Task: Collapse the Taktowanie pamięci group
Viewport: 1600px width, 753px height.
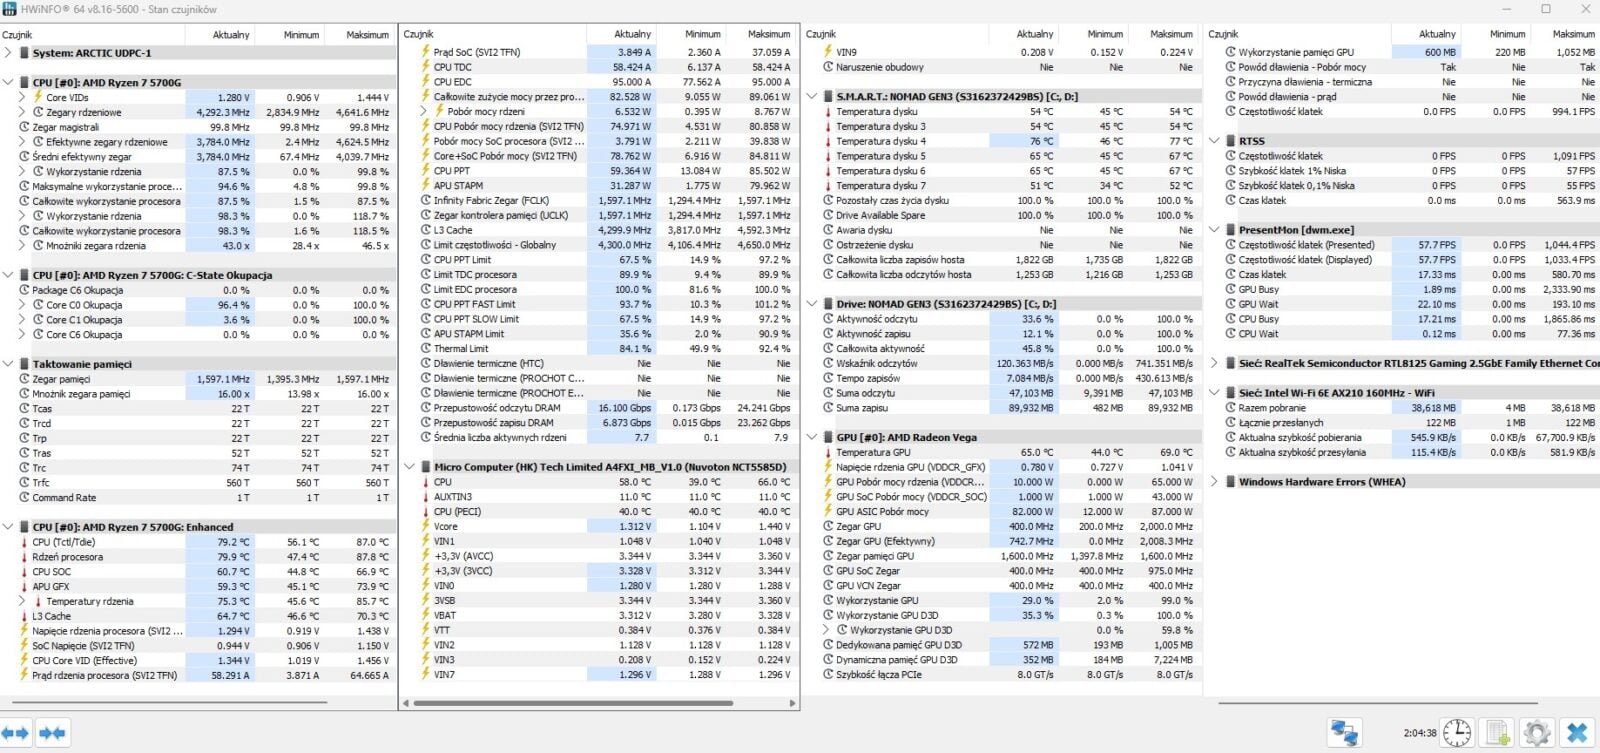Action: 9,365
